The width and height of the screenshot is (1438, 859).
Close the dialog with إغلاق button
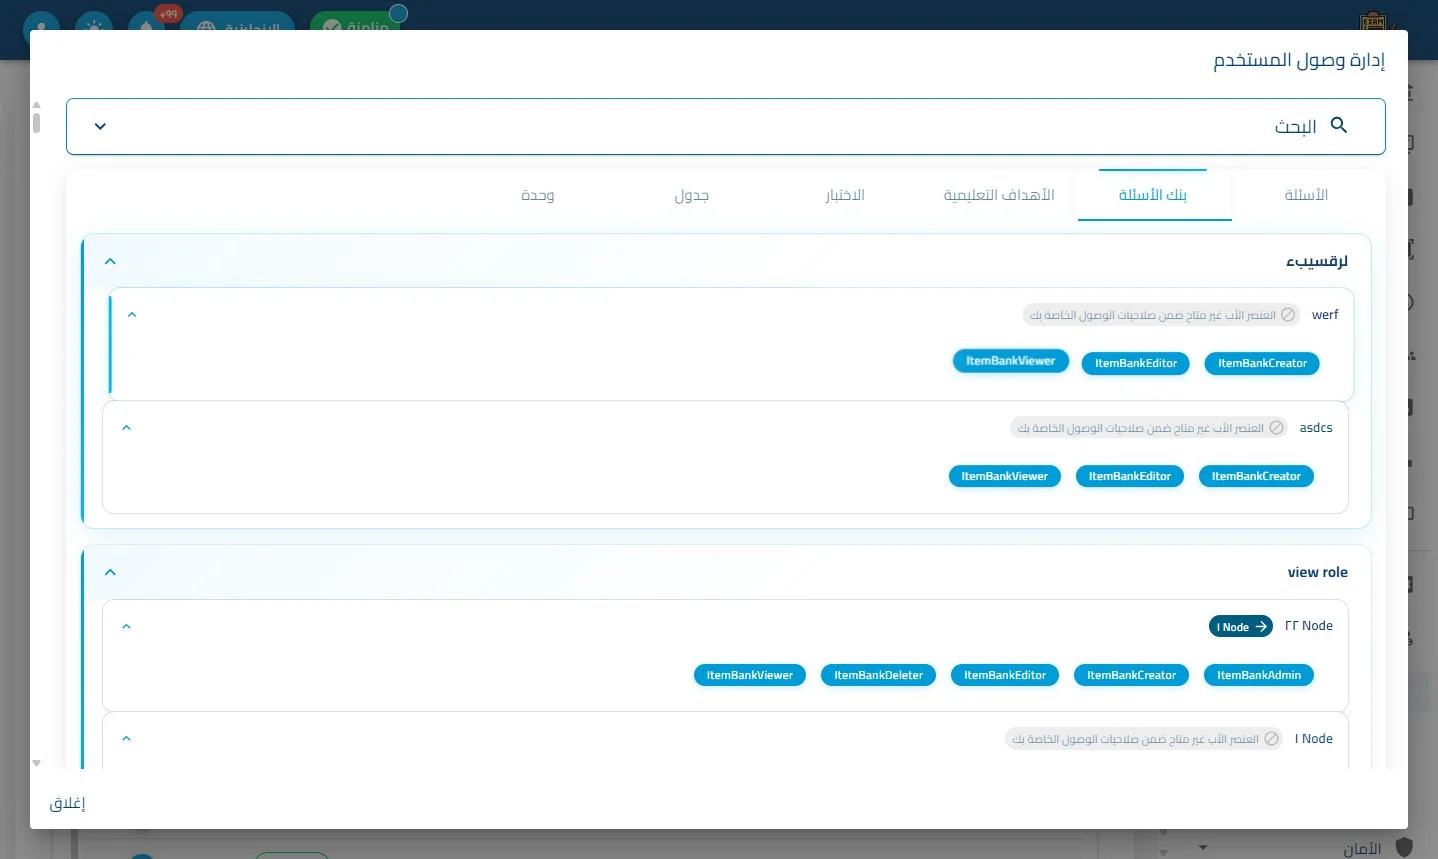click(x=68, y=804)
